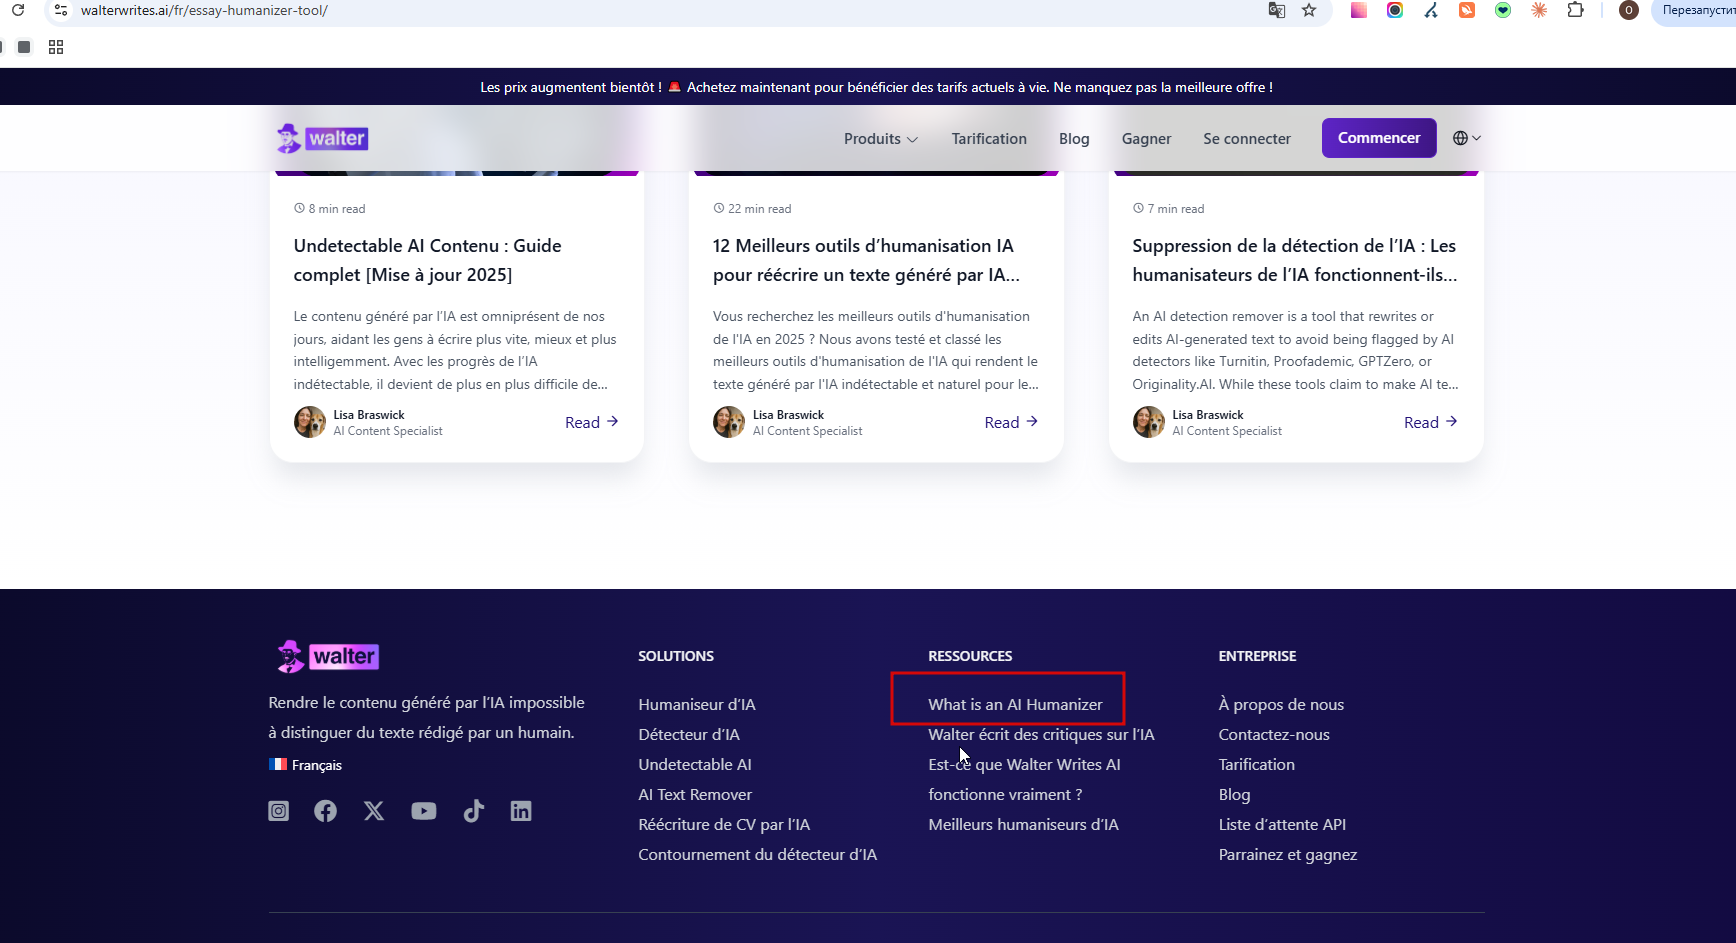1736x943 pixels.
Task: Open article 'Suppression de la détection de l'IA'
Action: 1295,260
